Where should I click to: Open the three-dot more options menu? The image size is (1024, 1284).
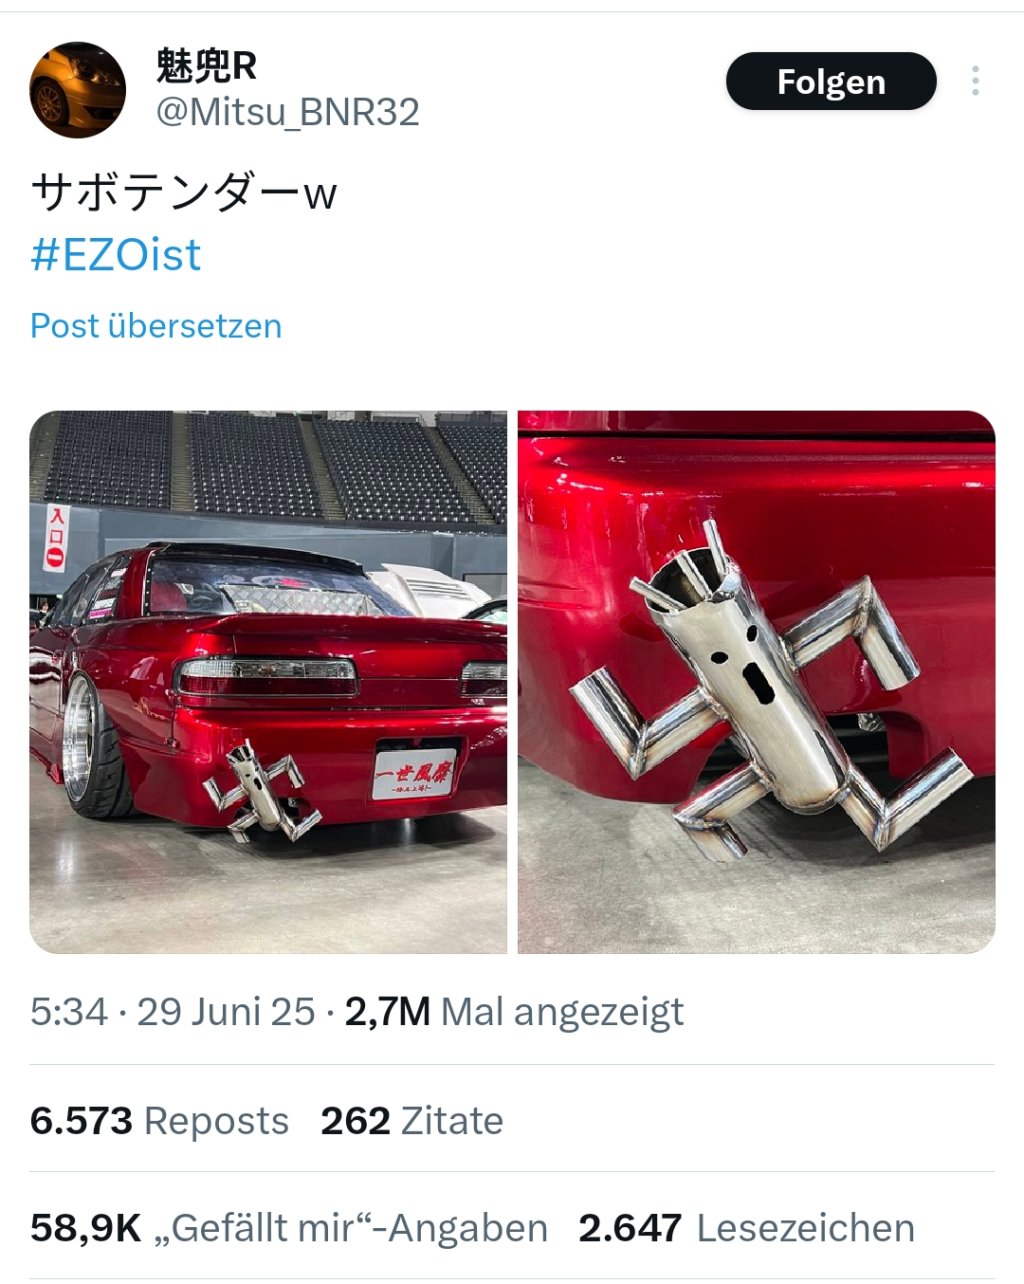point(975,81)
